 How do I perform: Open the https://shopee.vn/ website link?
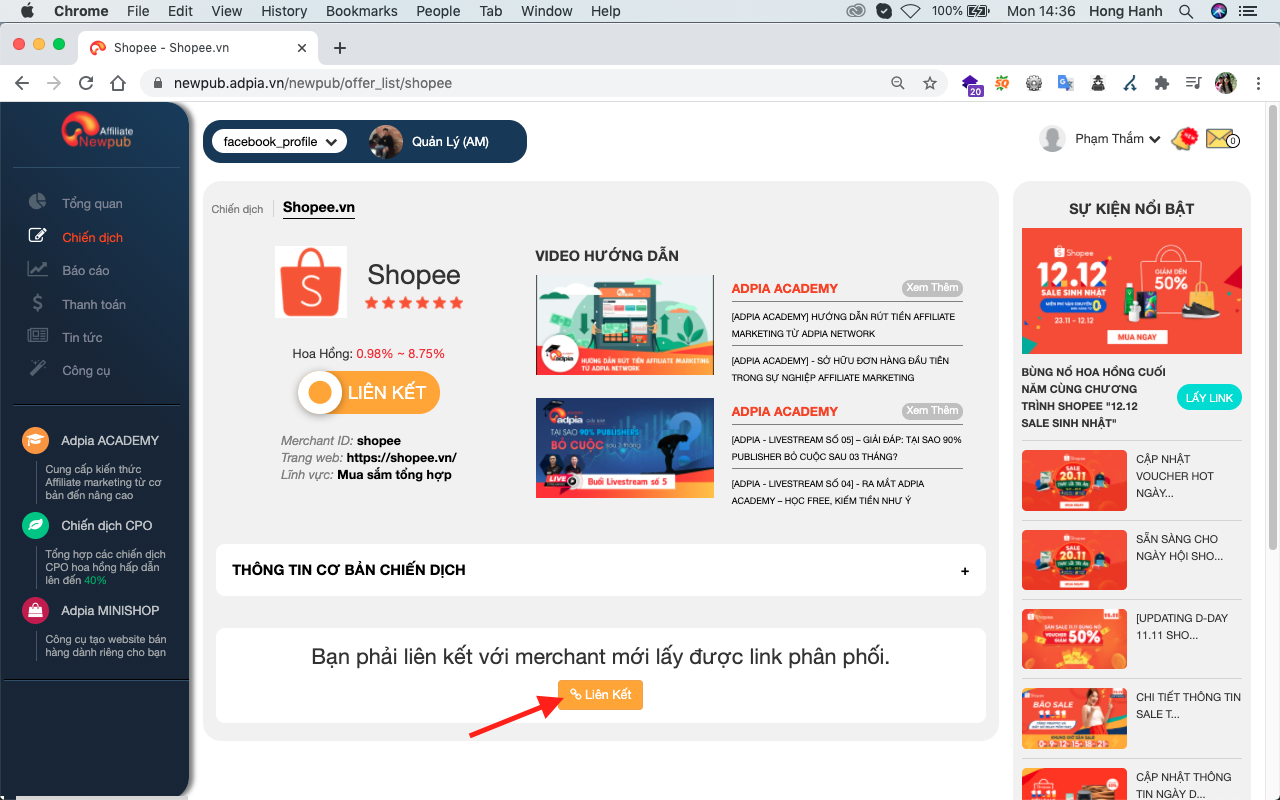click(401, 458)
